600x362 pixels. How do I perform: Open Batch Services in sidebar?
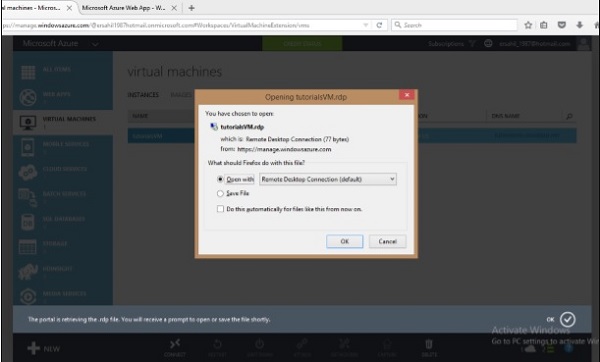63,197
